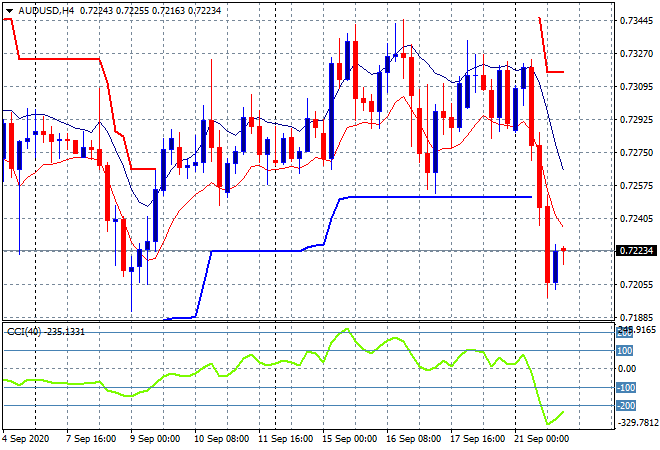Select the 21 Sep 00:00 time label
Viewport: 660px width, 450px height.
pyautogui.click(x=541, y=439)
